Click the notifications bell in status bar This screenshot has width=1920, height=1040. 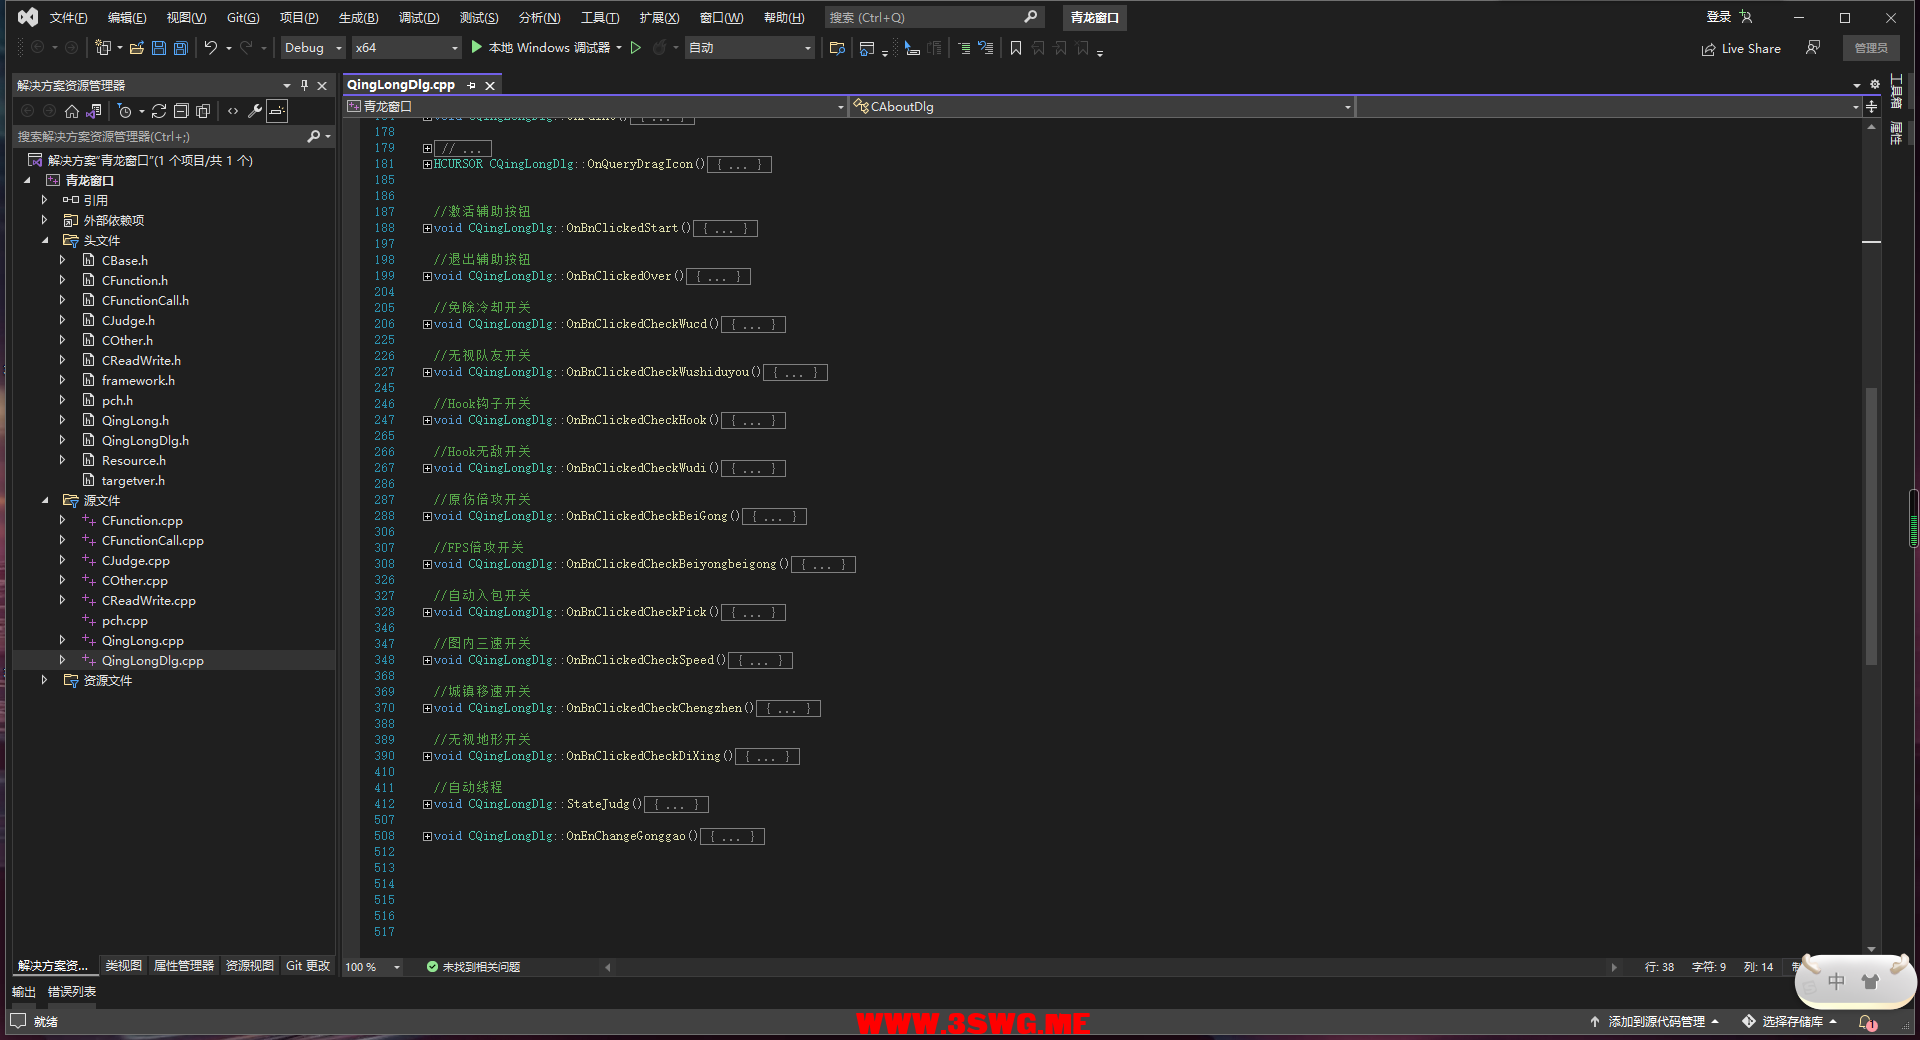tap(1867, 1022)
